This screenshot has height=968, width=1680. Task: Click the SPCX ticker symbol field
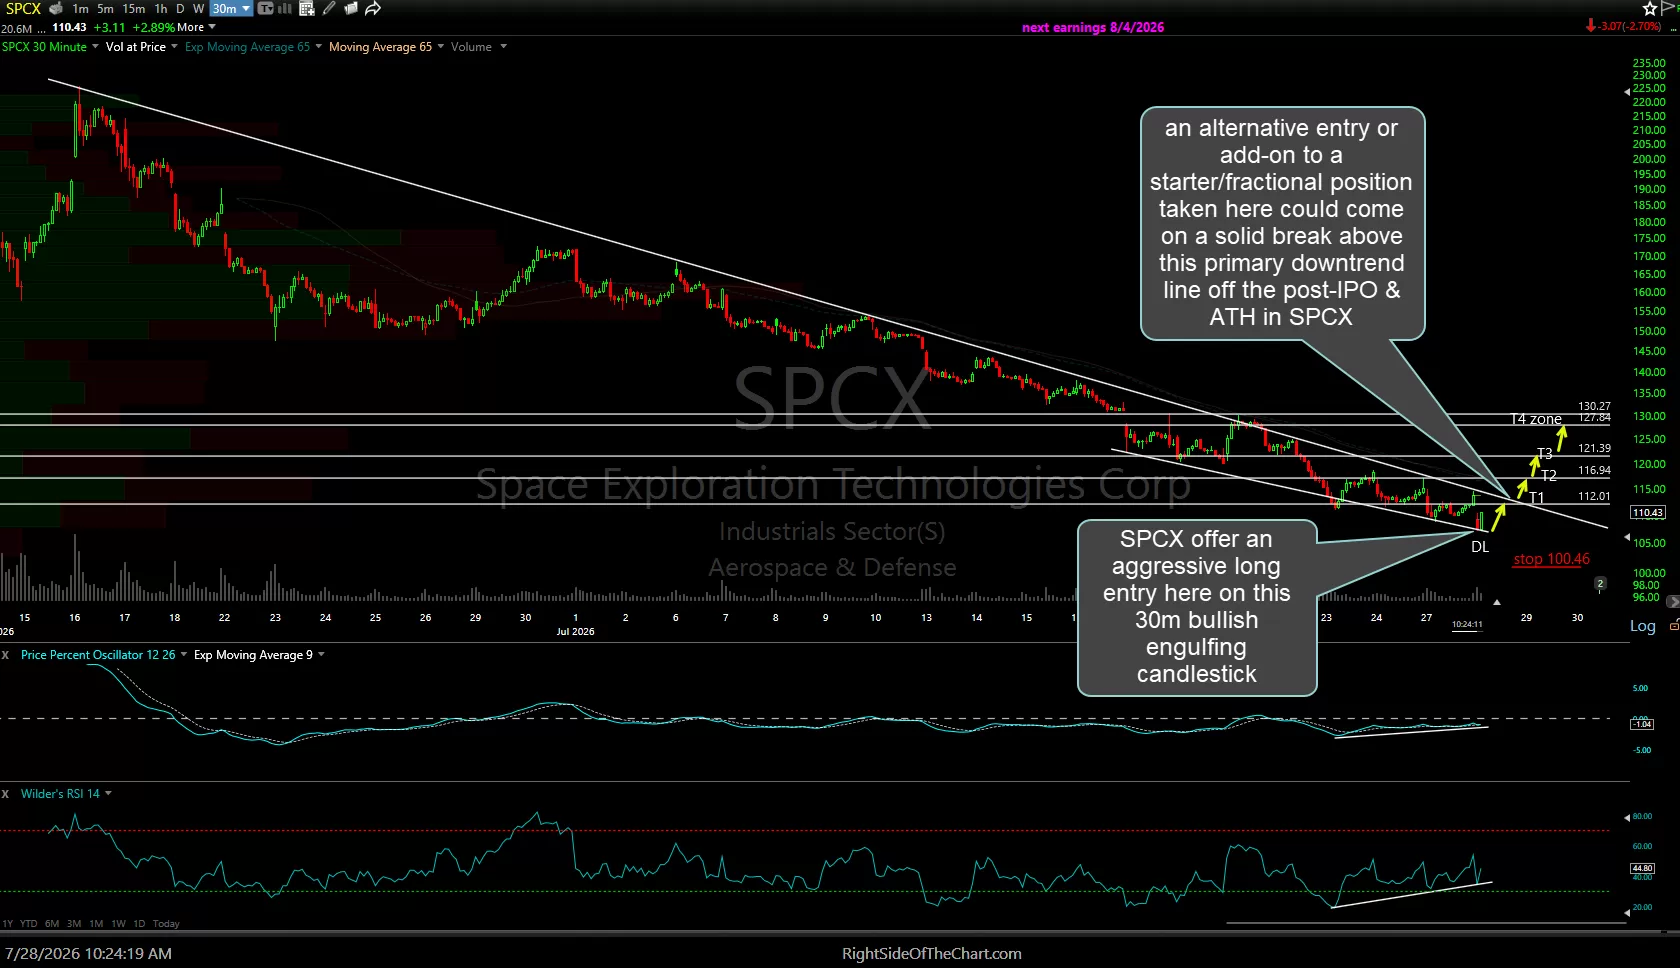tap(22, 9)
